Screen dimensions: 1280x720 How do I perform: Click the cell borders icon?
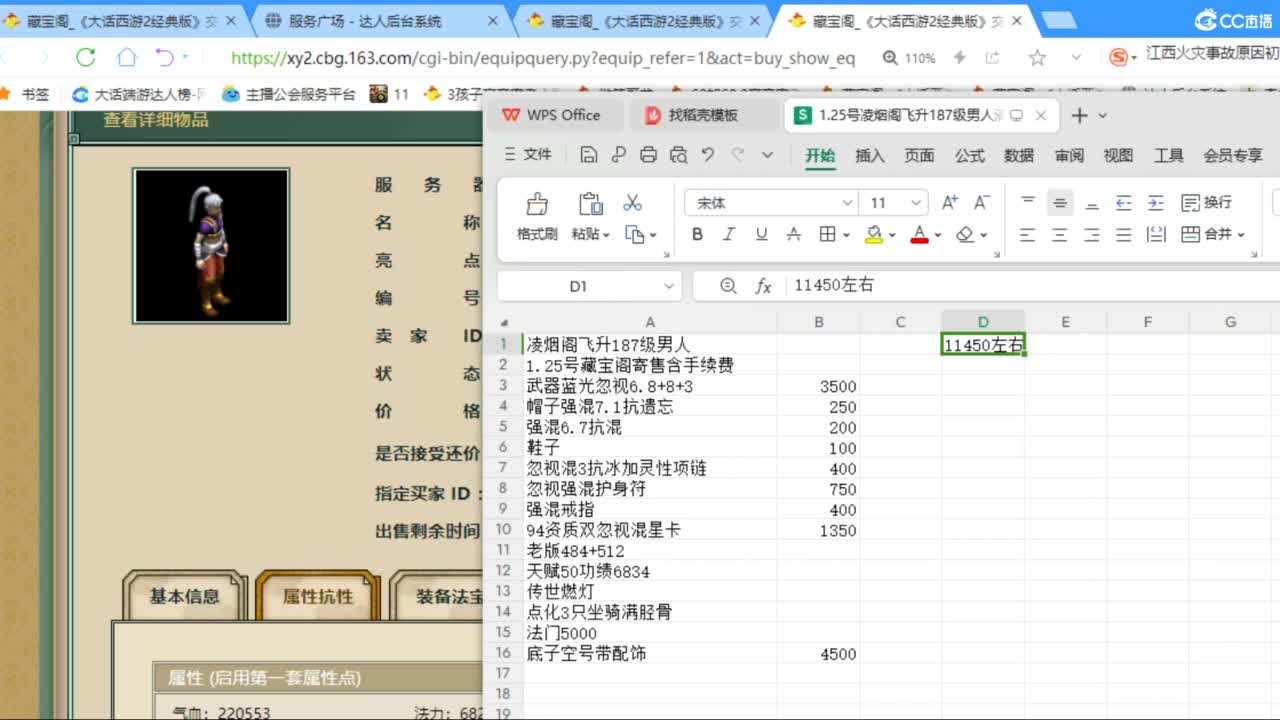[x=827, y=234]
